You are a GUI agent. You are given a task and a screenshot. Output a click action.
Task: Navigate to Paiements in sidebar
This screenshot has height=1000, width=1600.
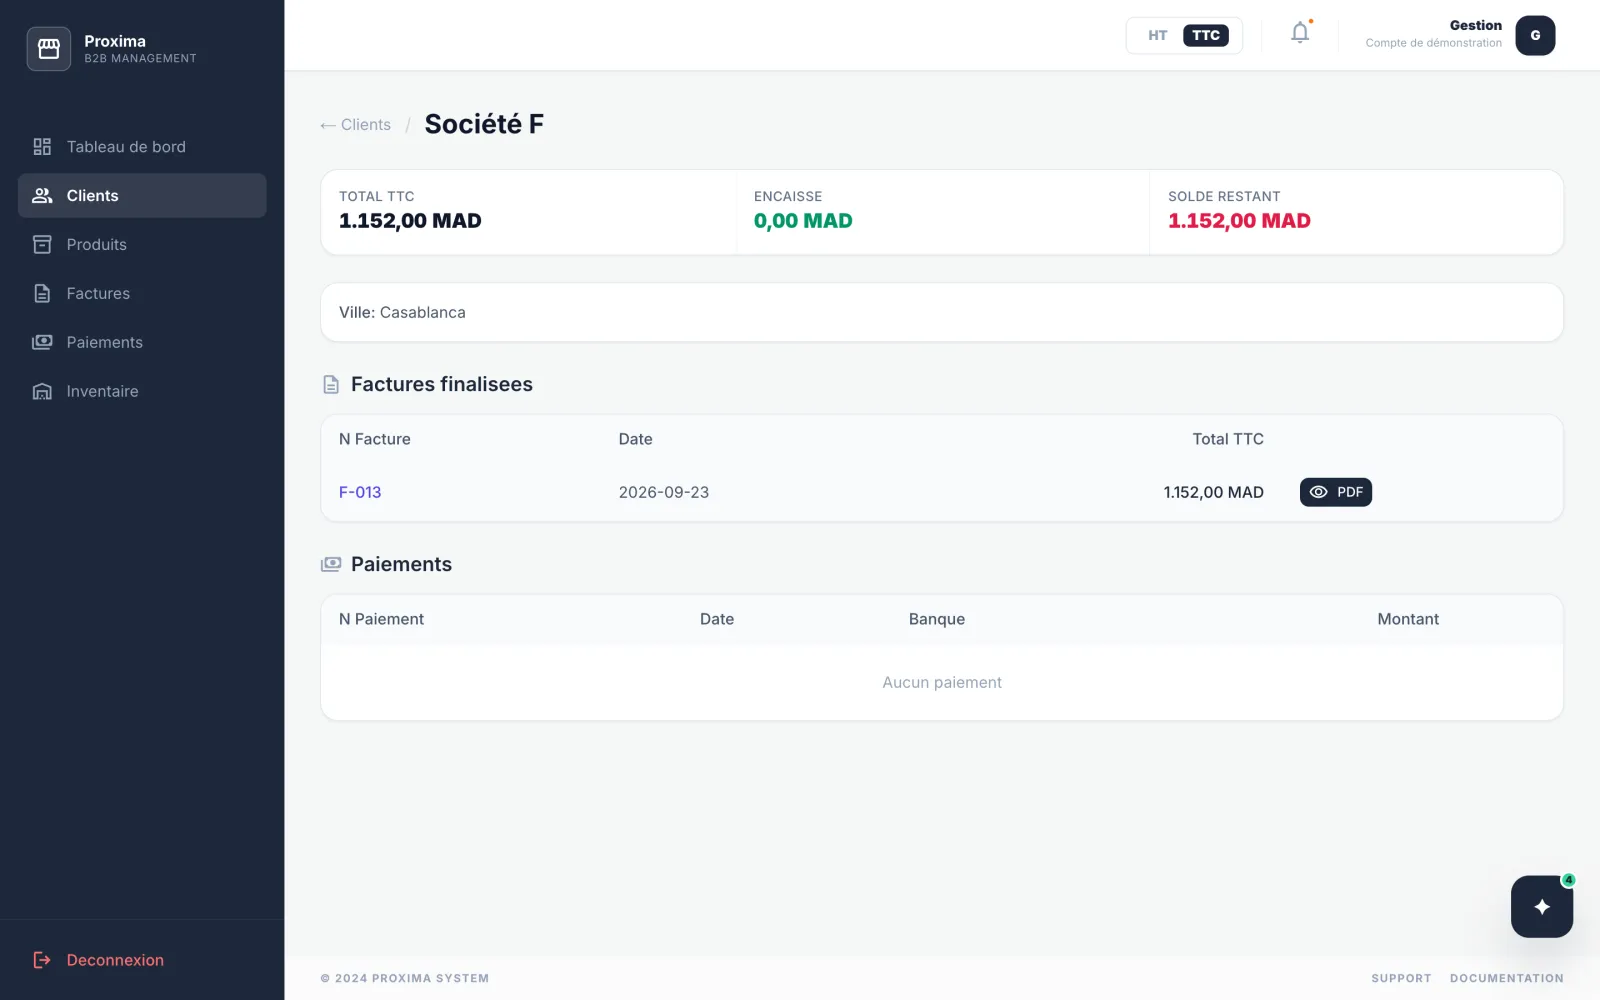coord(142,342)
